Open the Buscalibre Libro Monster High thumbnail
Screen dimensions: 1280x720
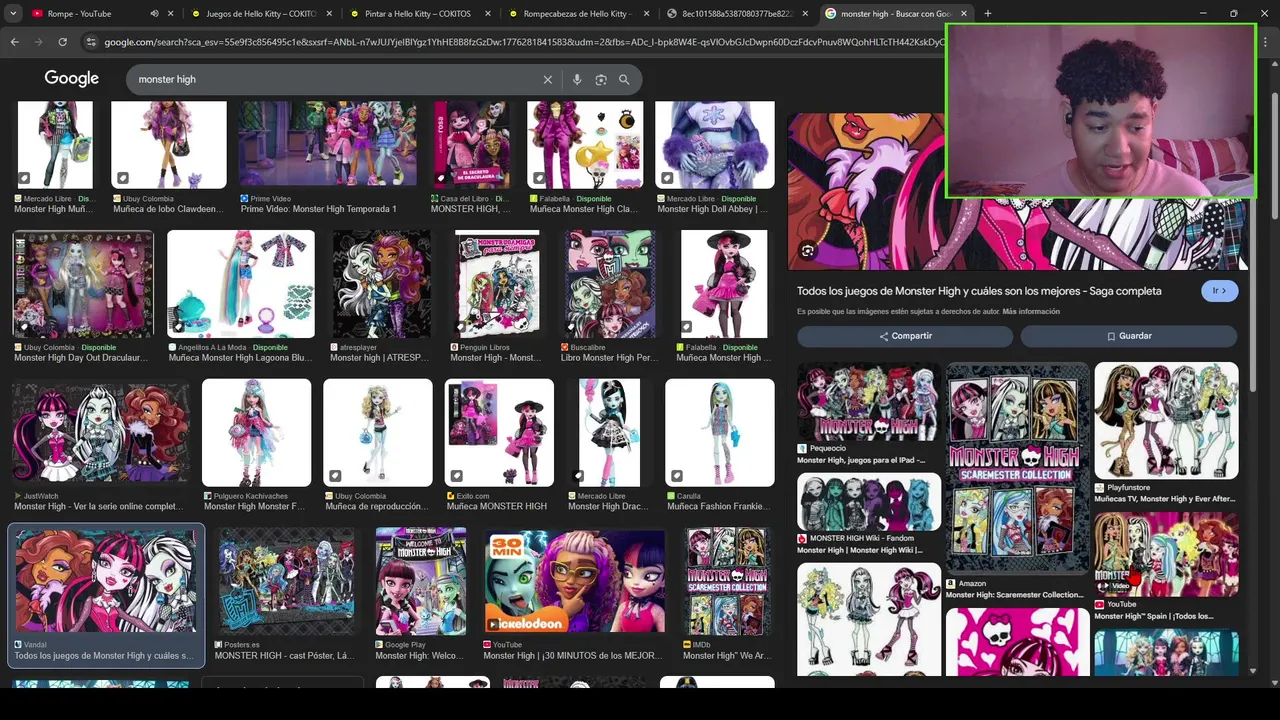click(x=610, y=284)
